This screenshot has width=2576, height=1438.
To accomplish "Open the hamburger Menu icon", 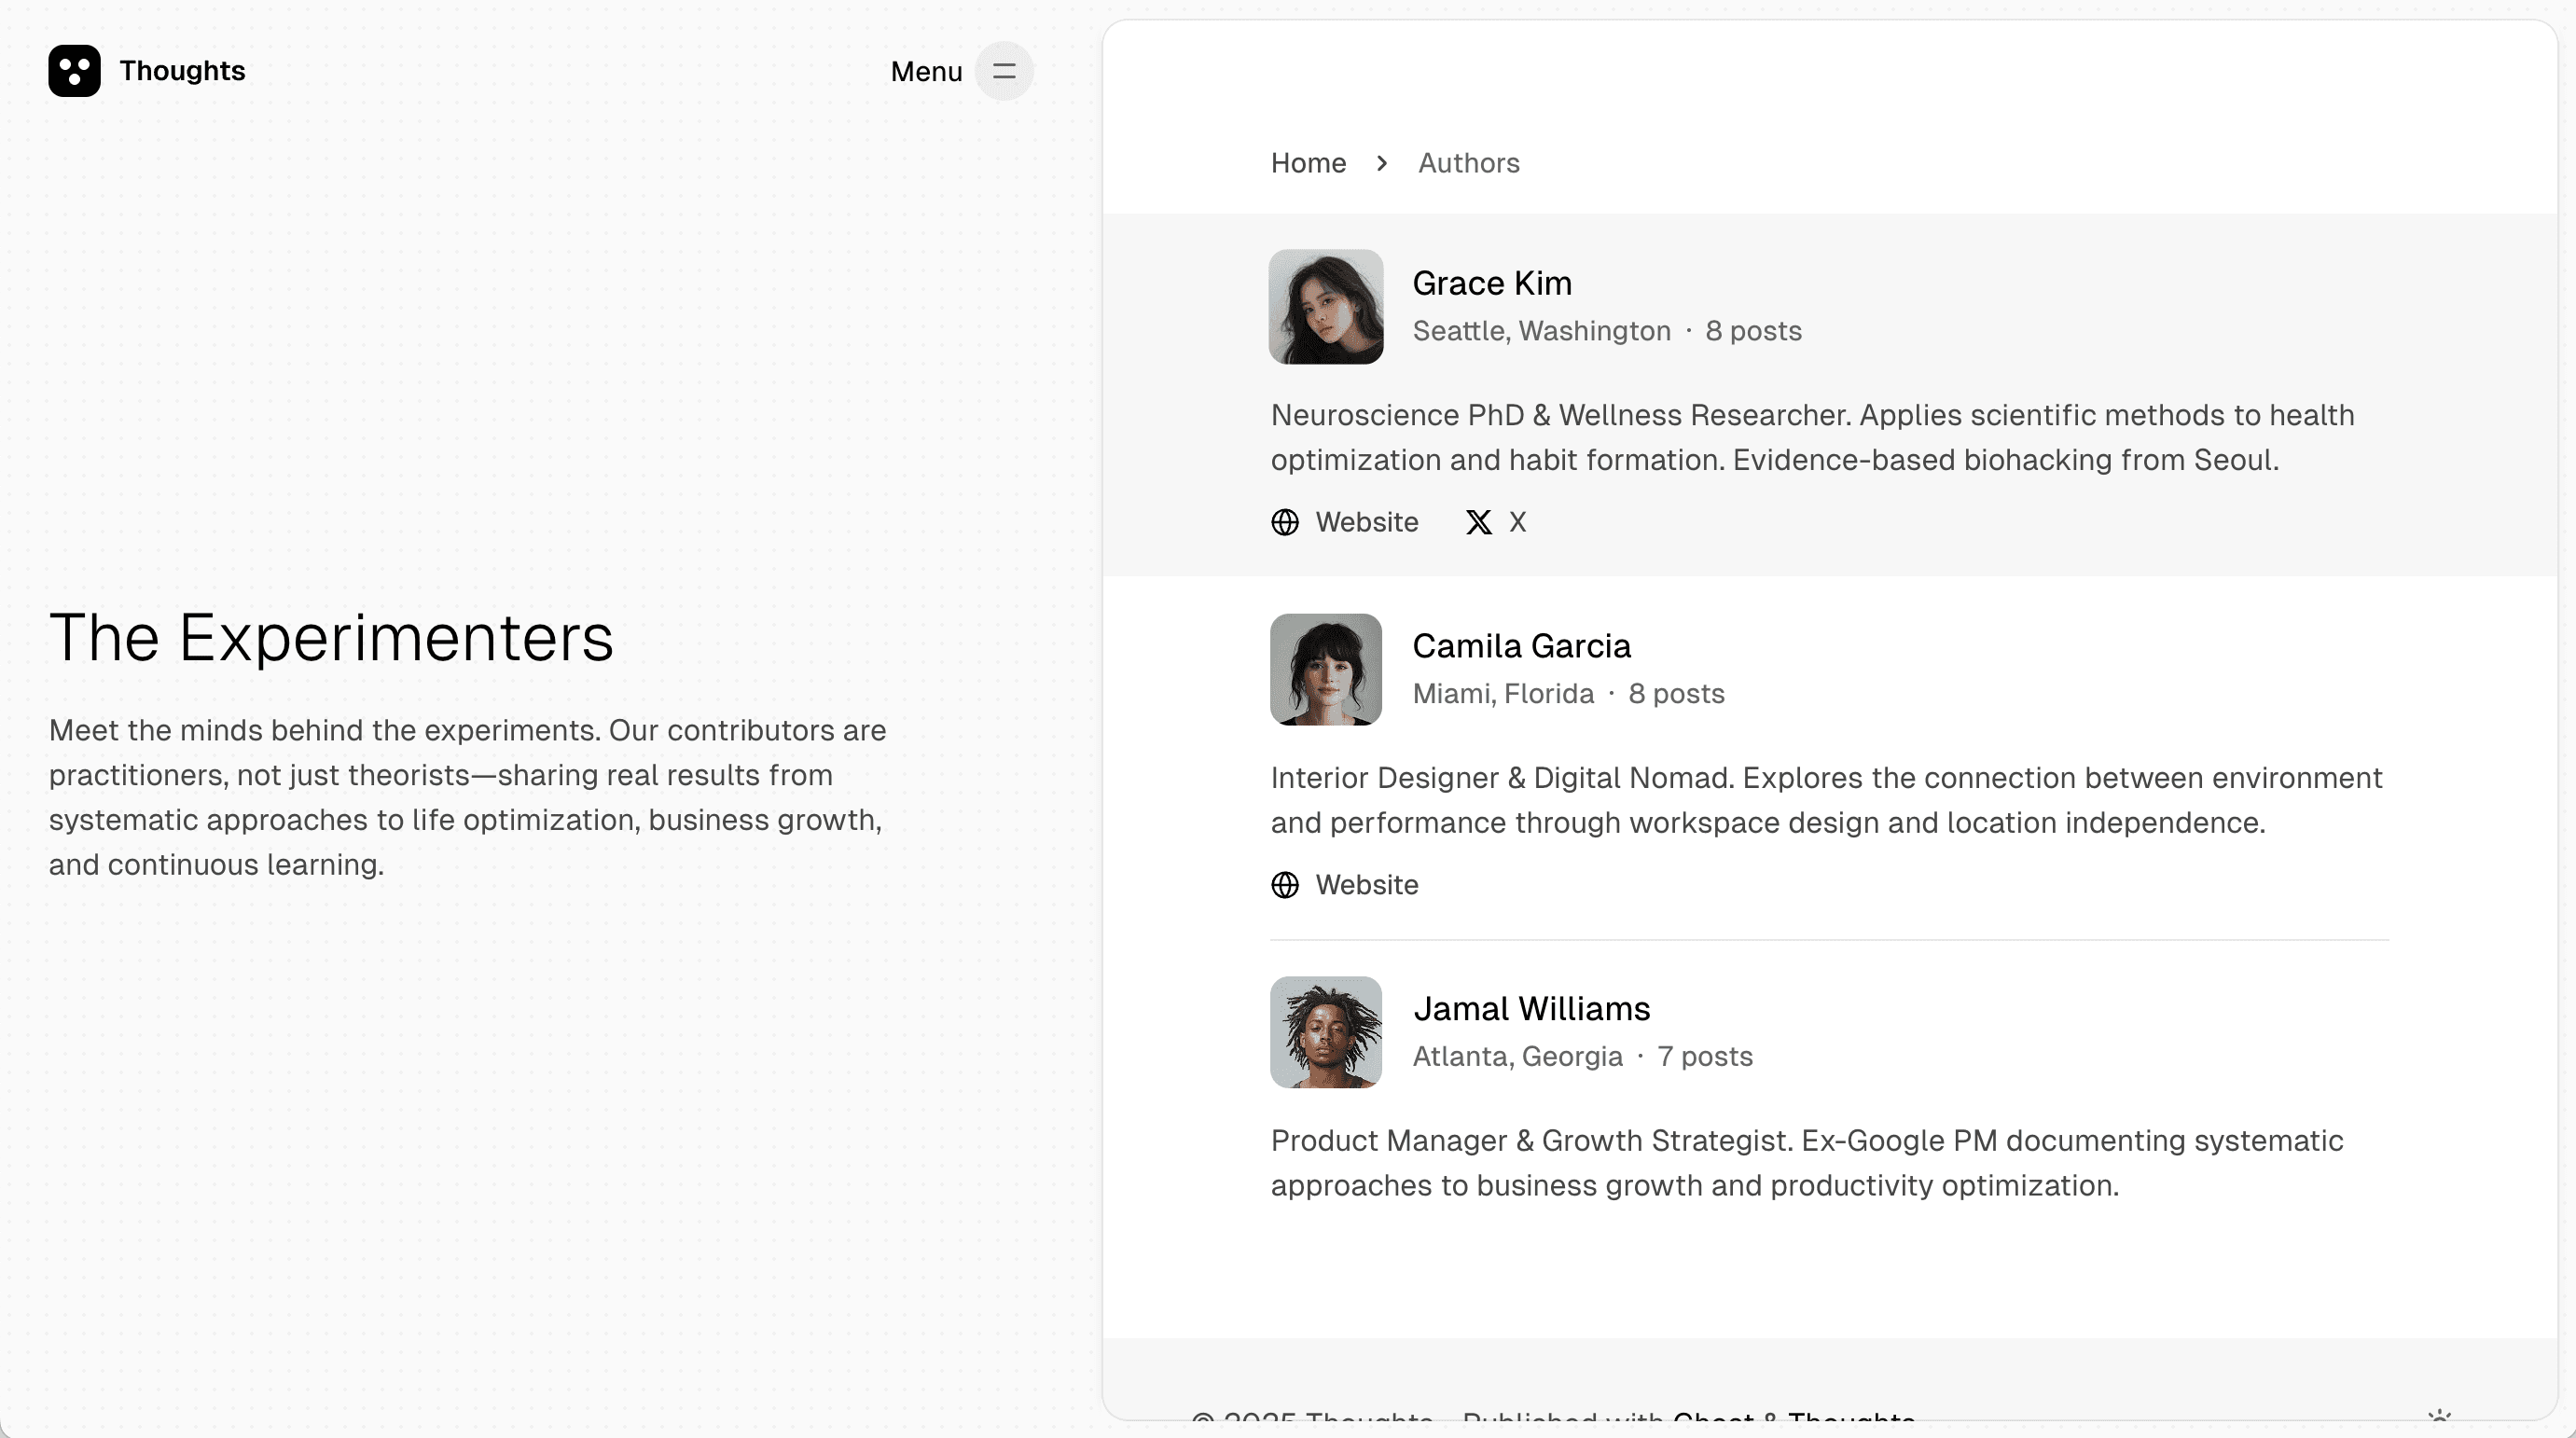I will tap(1004, 71).
